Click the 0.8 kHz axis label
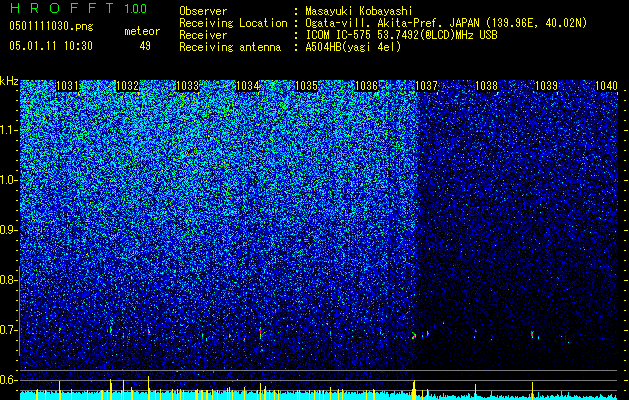This screenshot has width=629, height=400. [x=8, y=280]
